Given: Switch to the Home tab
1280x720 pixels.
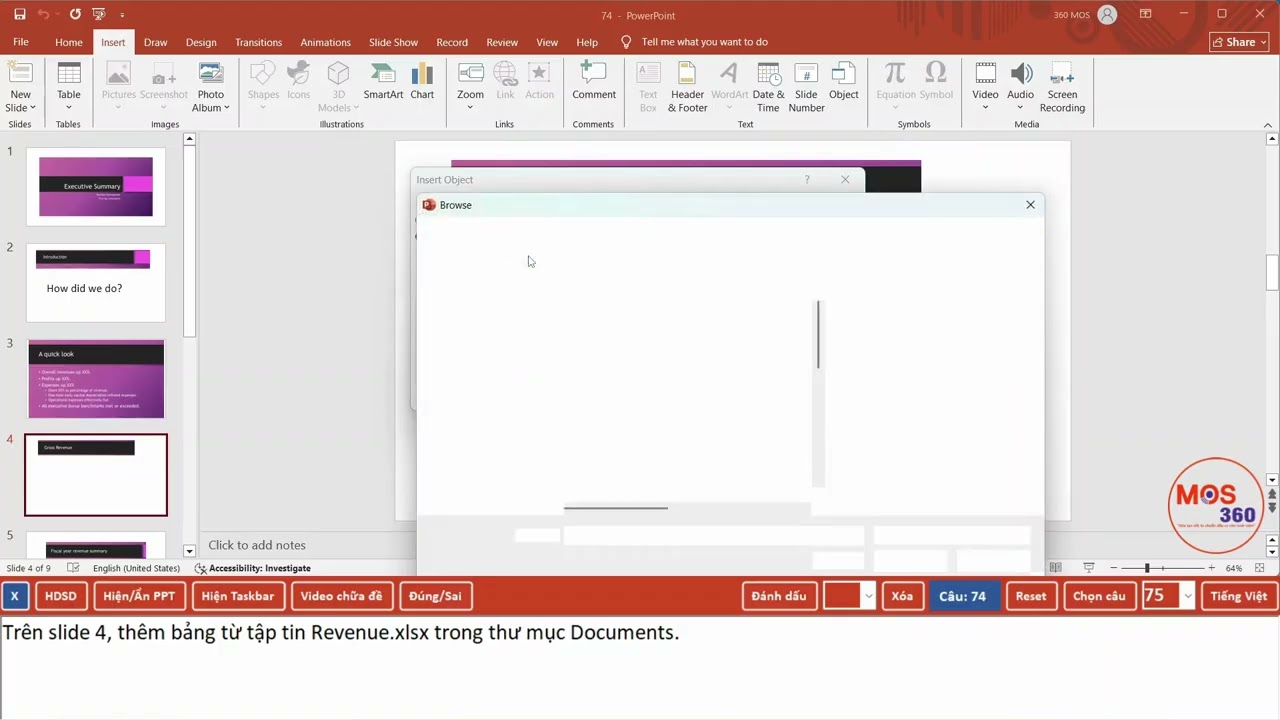Looking at the screenshot, I should click(69, 42).
